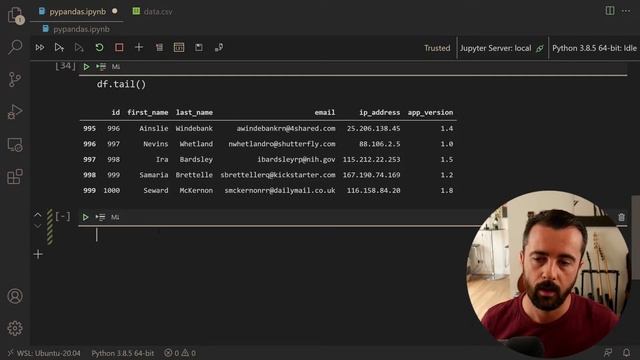640x360 pixels.
Task: Open the Extensions view
Action: click(15, 177)
